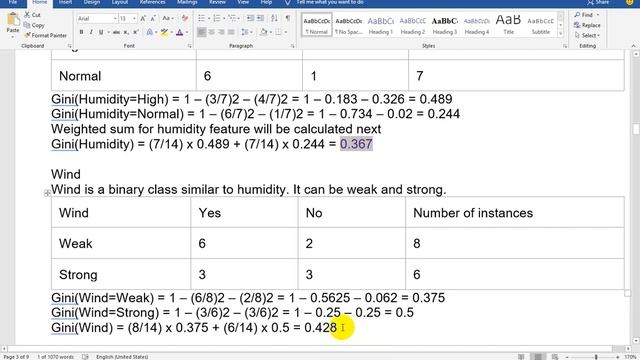Click the text highlight color button

click(x=164, y=32)
